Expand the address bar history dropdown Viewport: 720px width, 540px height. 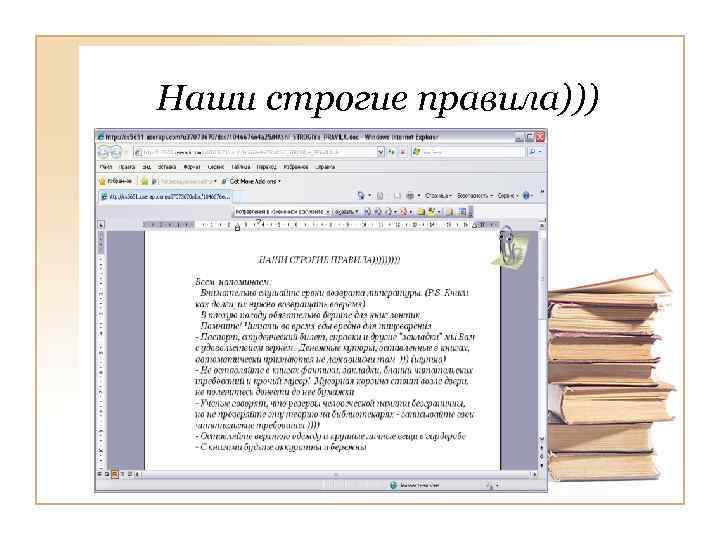(381, 152)
